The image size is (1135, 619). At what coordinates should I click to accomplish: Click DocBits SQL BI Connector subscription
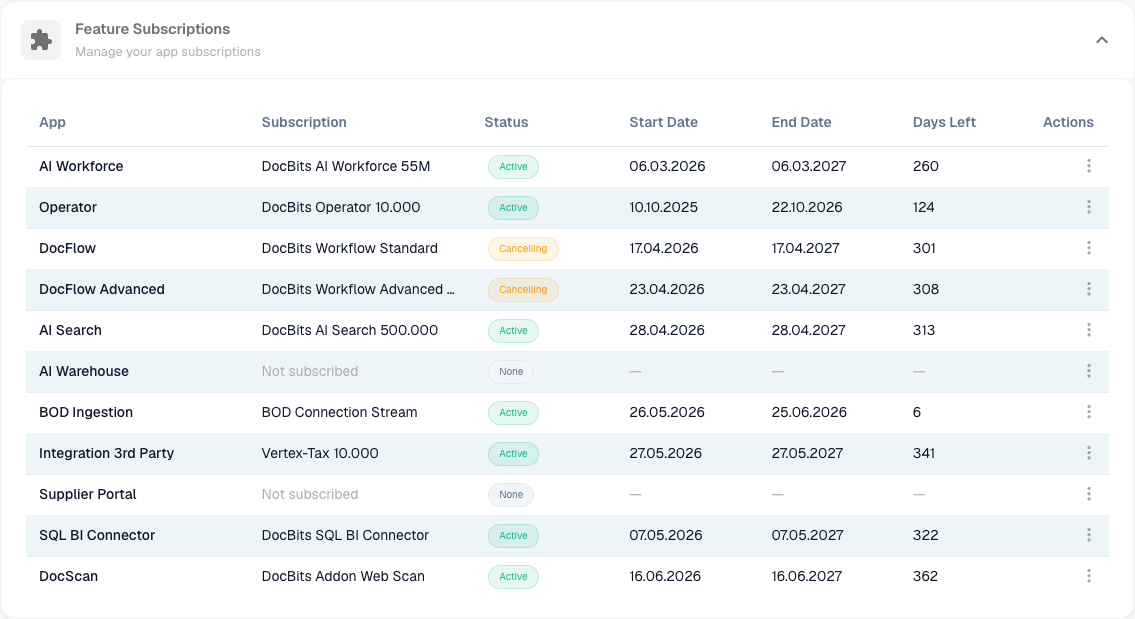click(345, 536)
